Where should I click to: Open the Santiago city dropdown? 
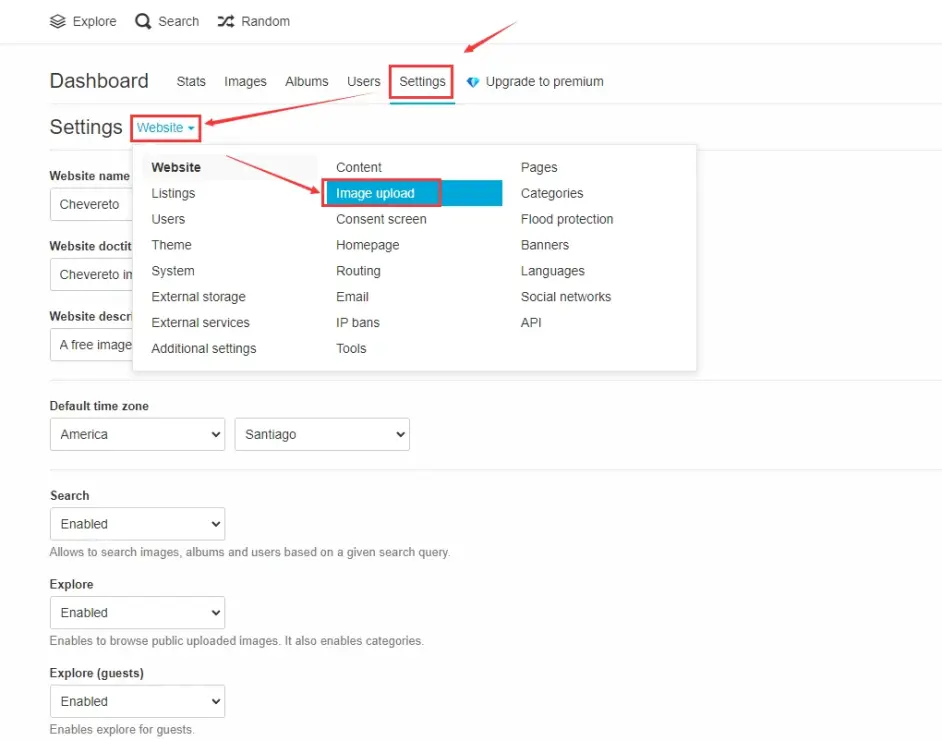tap(322, 435)
